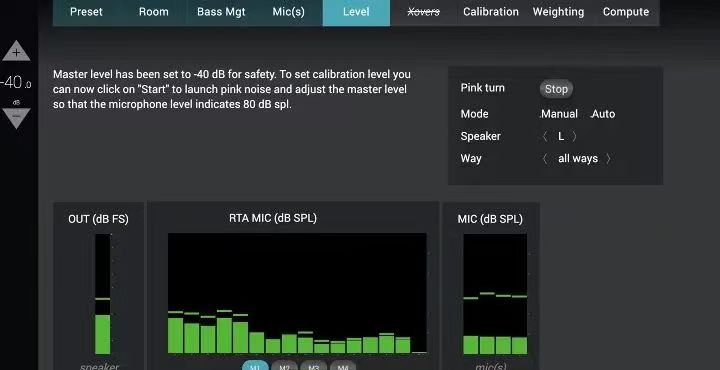This screenshot has width=720, height=370.
Task: Click the -40.0 dB master level readout
Action: (x=16, y=83)
